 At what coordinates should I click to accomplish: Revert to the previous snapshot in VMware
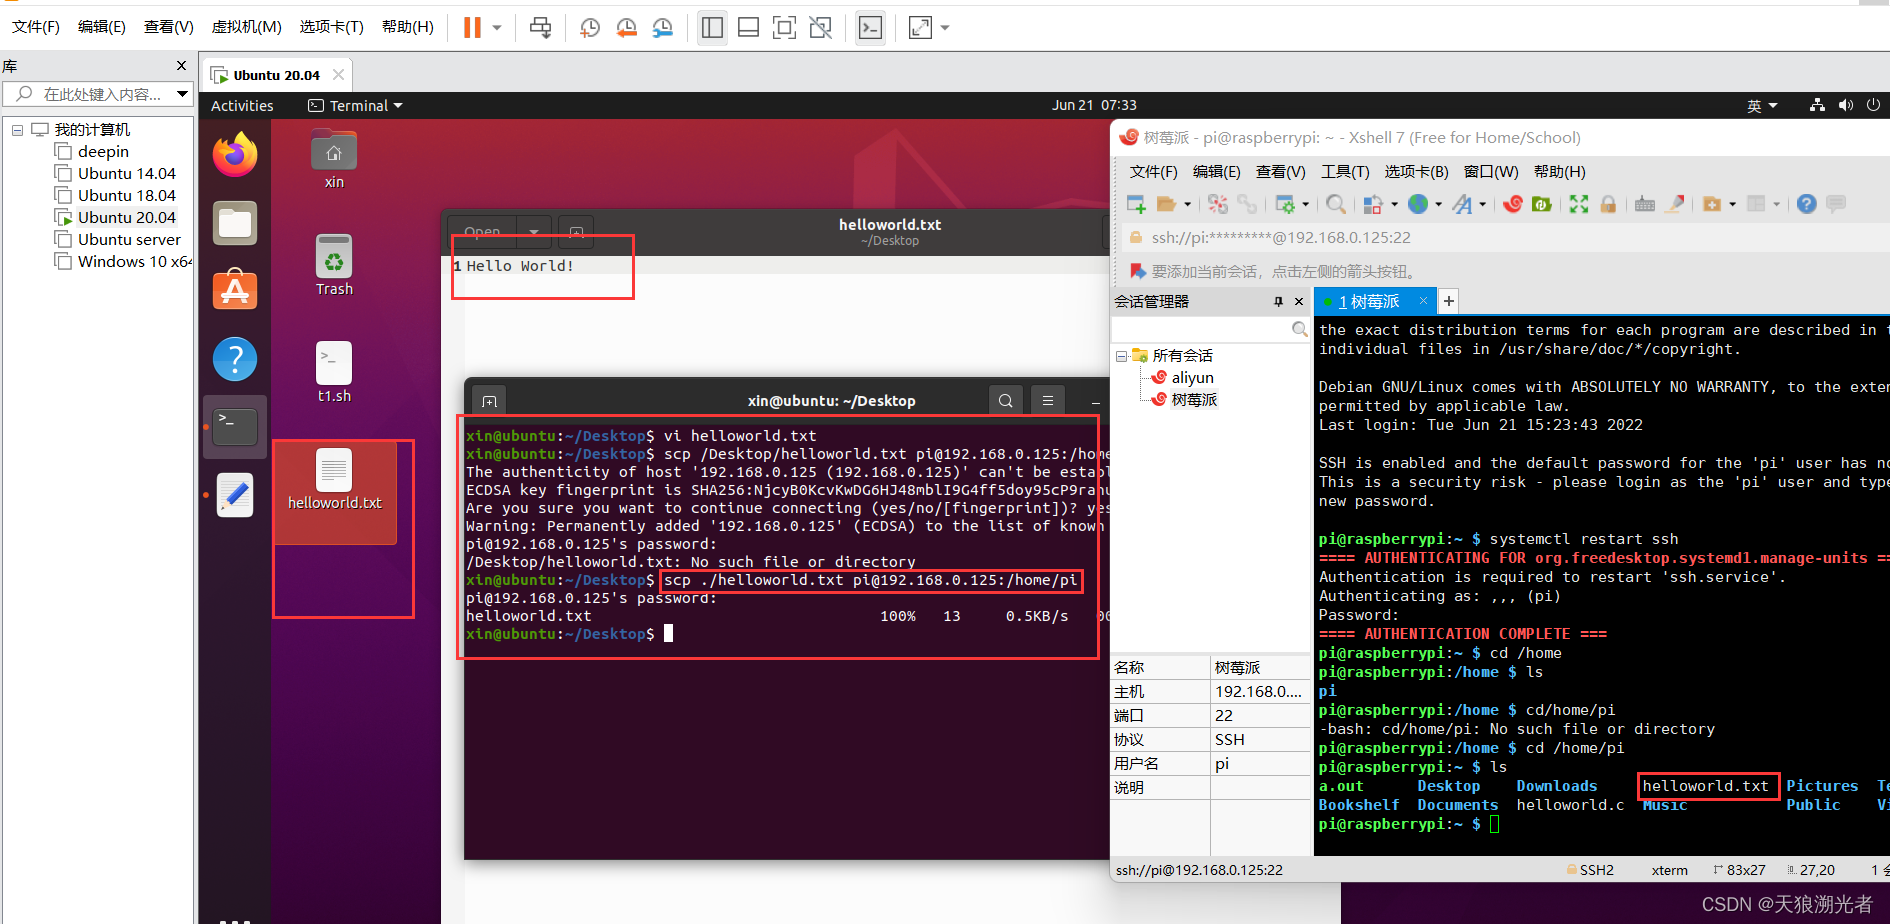point(626,27)
